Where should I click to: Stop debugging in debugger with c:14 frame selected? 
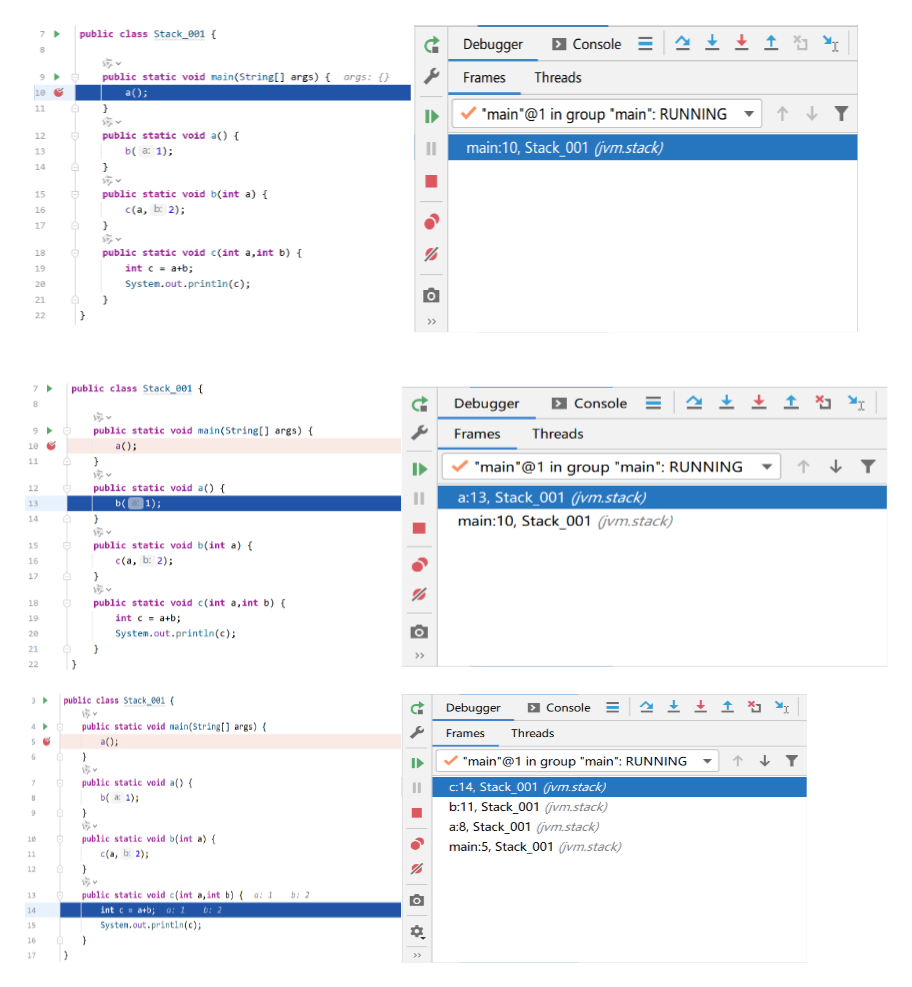click(x=417, y=813)
